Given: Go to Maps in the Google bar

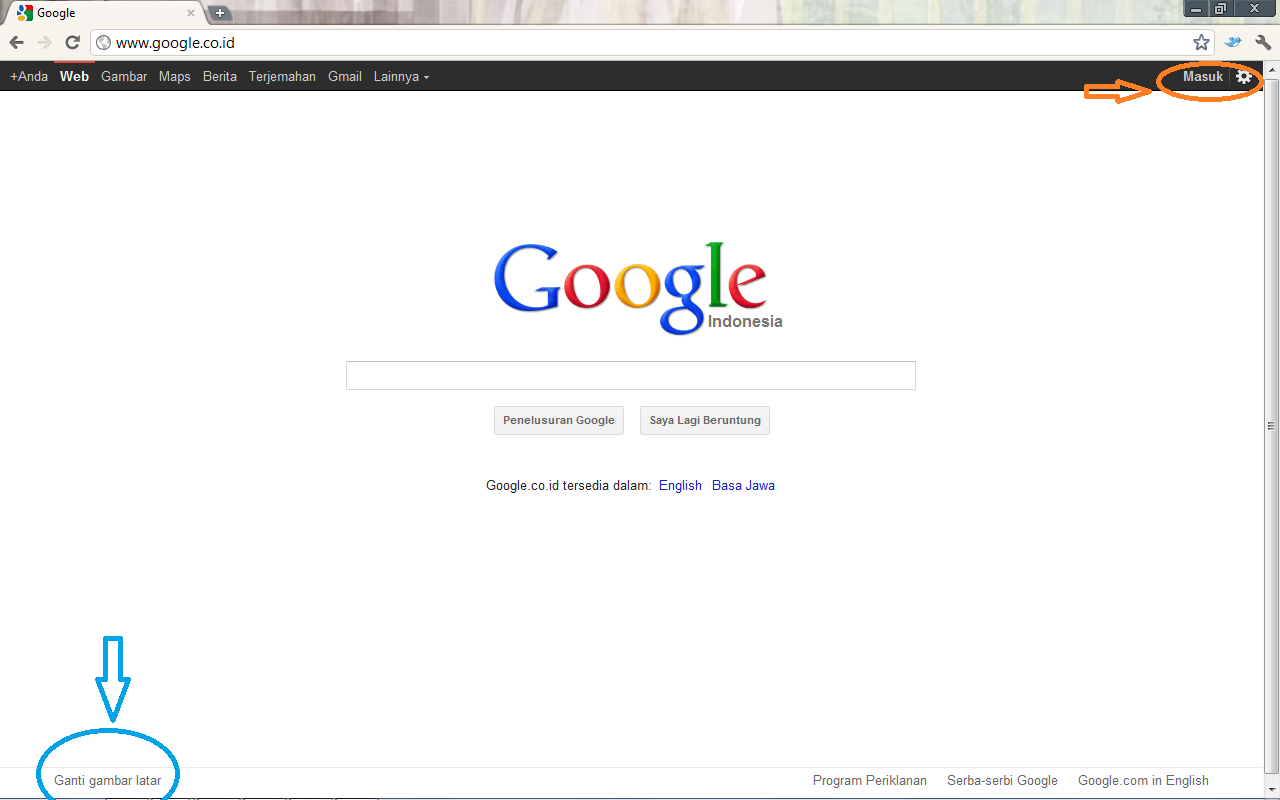Looking at the screenshot, I should tap(174, 76).
